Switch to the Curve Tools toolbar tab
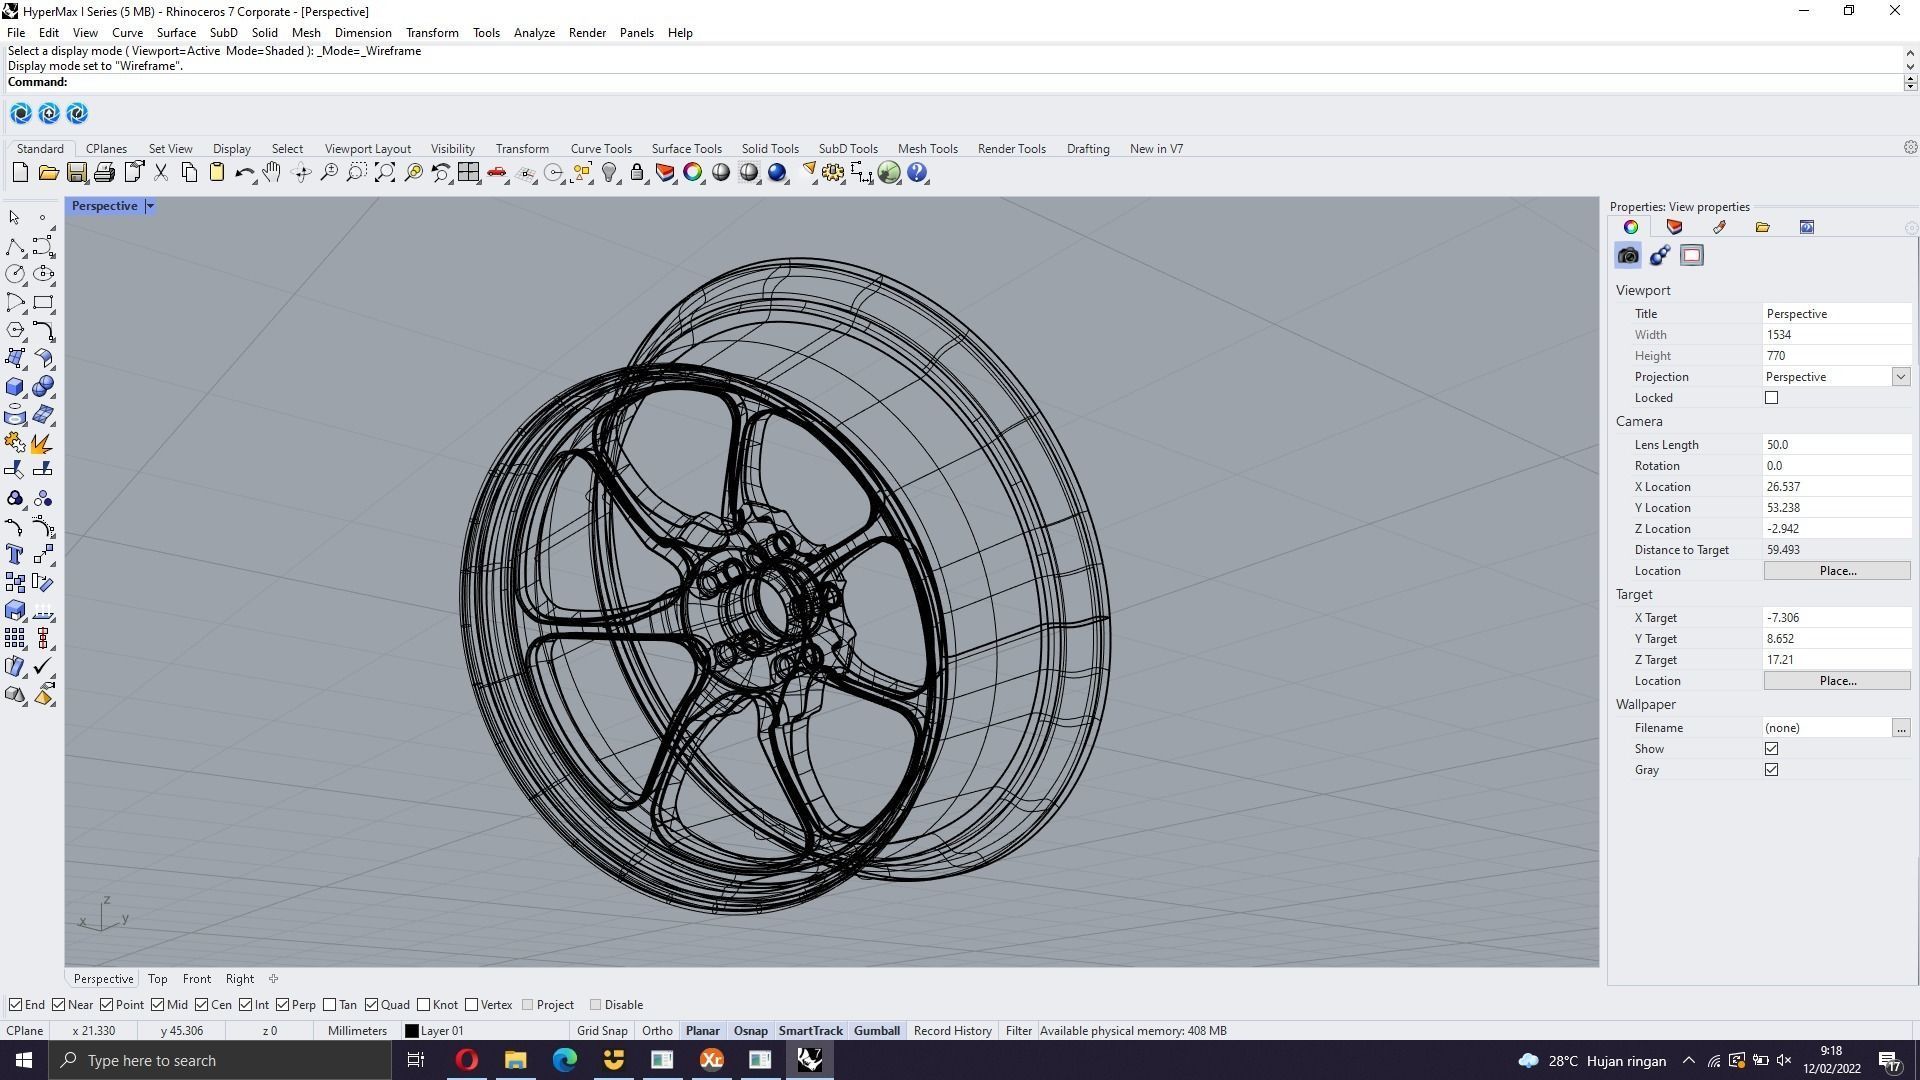Screen dimensions: 1920x1080 pos(601,149)
